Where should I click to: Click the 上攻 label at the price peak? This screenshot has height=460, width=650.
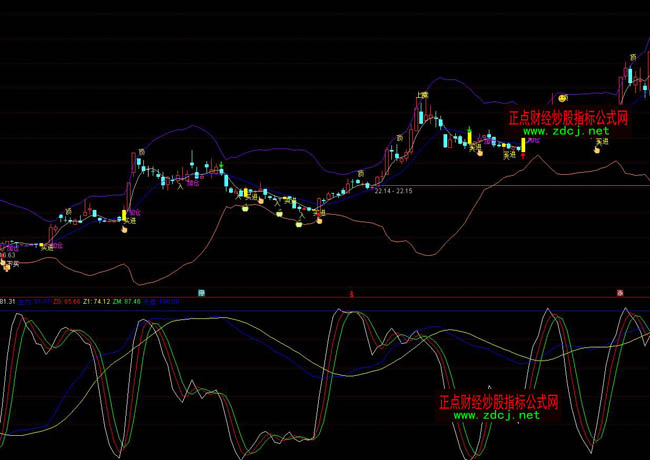[422, 95]
